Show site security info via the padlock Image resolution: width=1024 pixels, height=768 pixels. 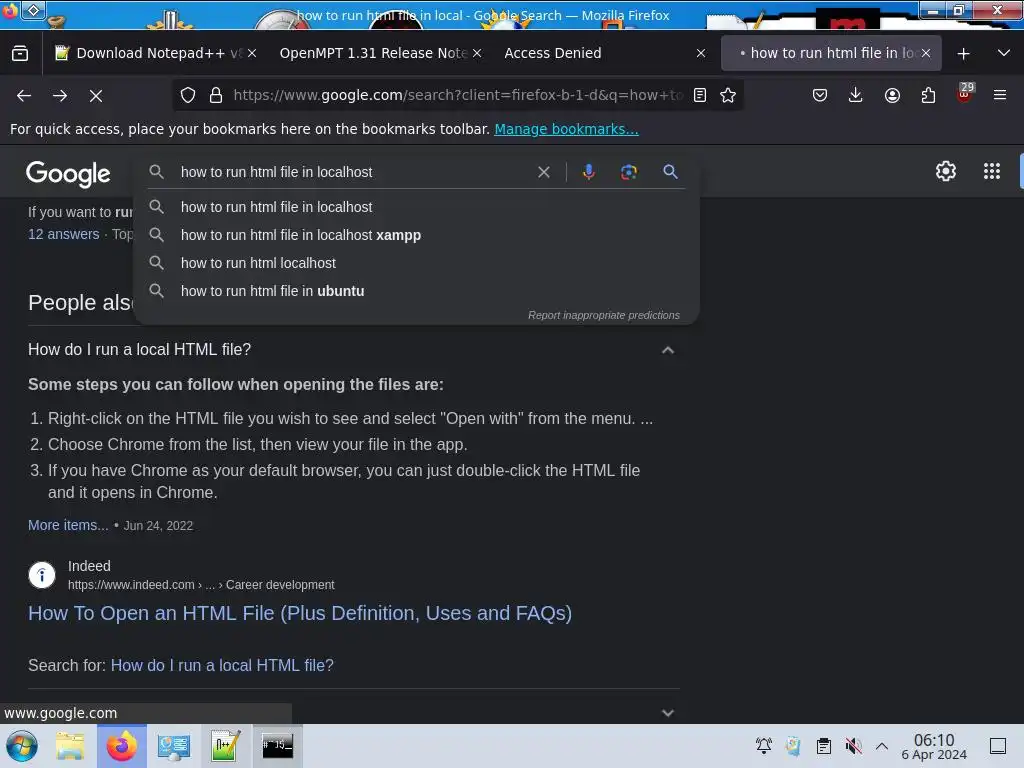[216, 95]
